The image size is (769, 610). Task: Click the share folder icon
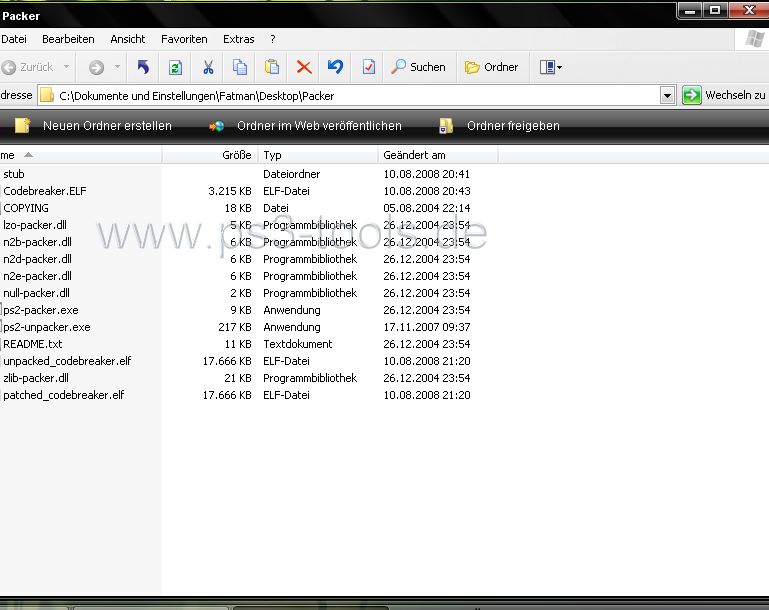(x=446, y=126)
